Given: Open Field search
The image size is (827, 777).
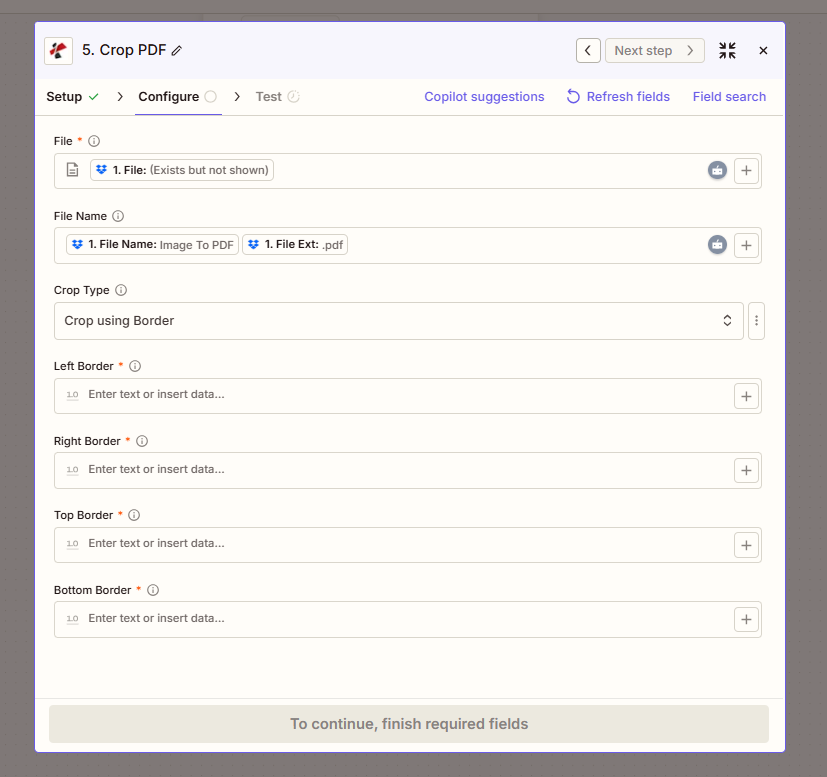Looking at the screenshot, I should point(729,97).
